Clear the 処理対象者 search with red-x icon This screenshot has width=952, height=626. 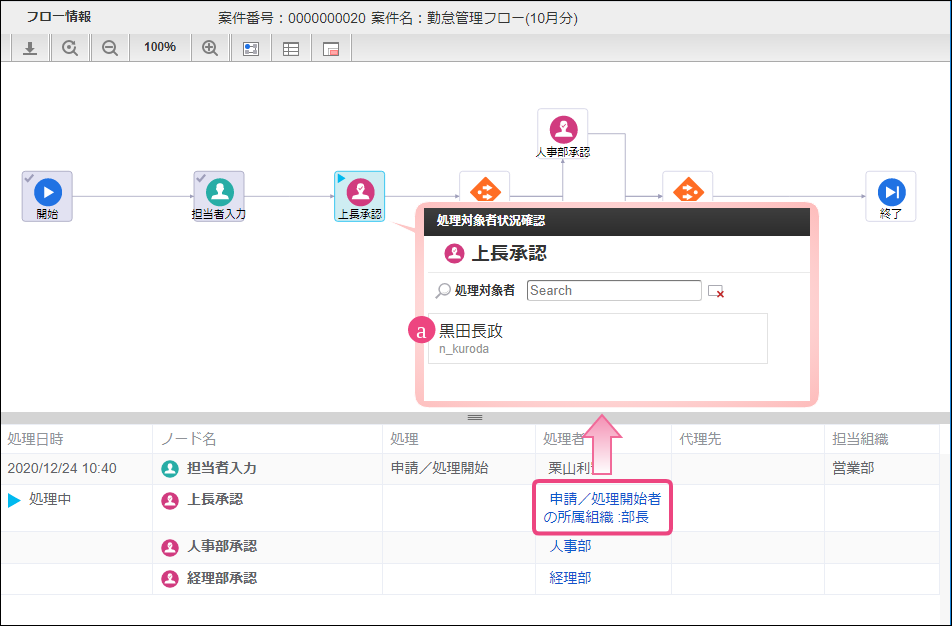pyautogui.click(x=716, y=291)
